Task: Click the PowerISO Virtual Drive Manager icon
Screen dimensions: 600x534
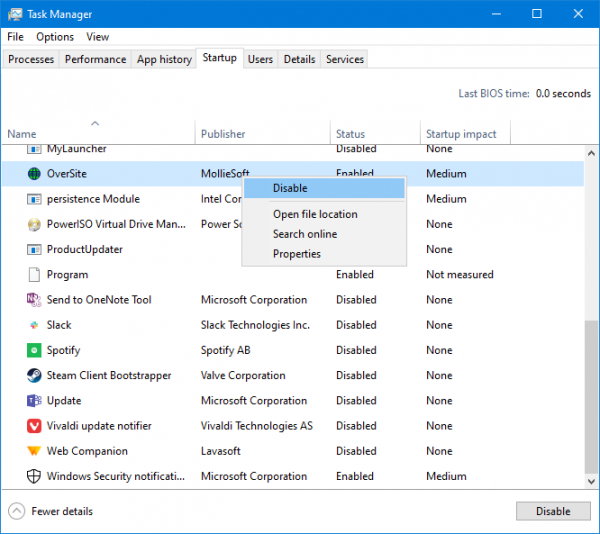Action: tap(35, 224)
